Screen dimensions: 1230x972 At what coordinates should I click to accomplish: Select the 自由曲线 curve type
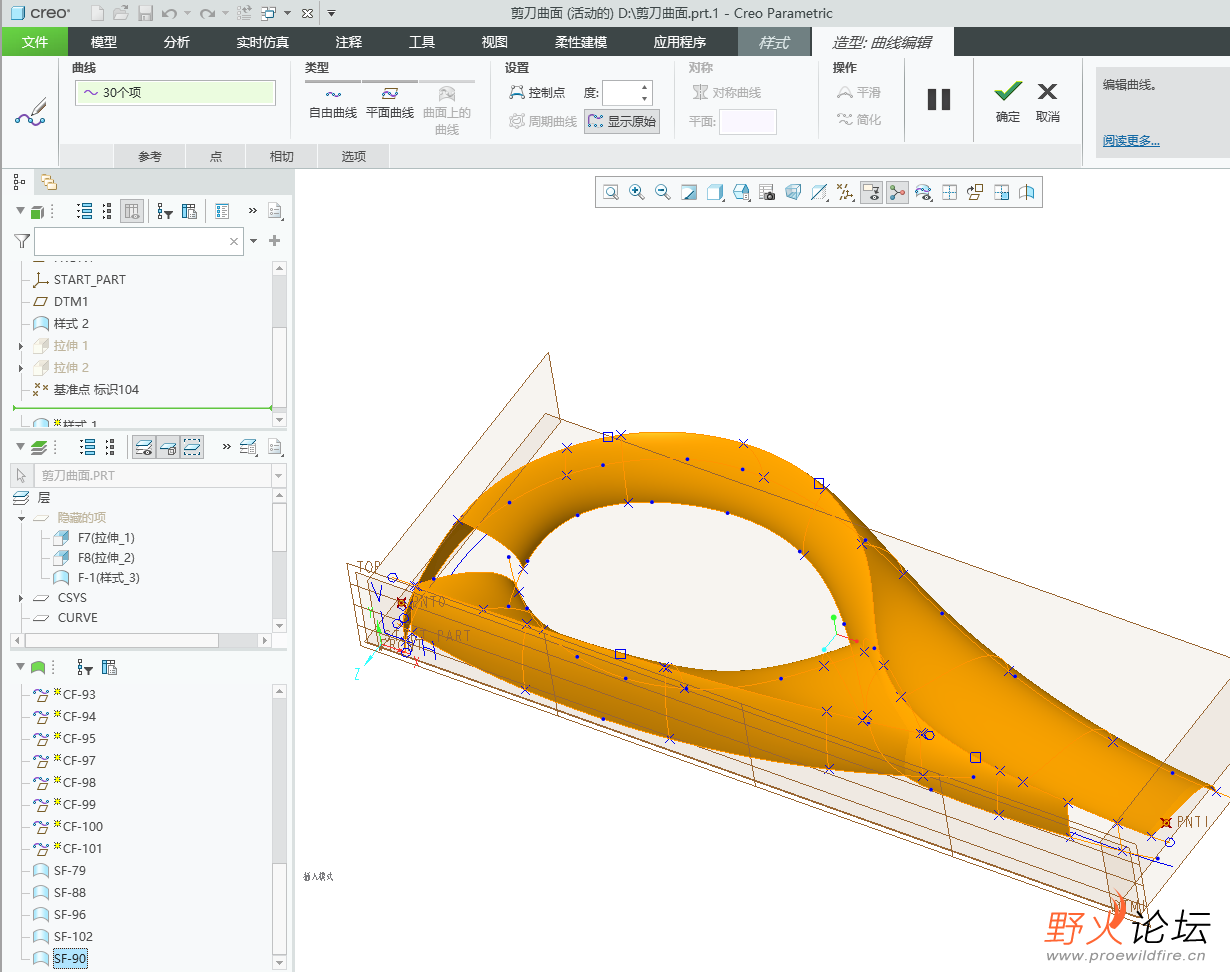[x=333, y=103]
